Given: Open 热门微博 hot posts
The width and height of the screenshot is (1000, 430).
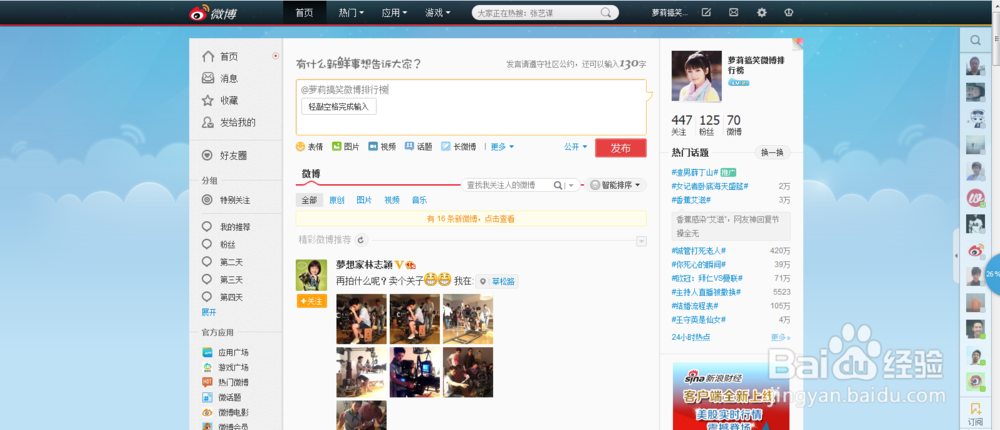Looking at the screenshot, I should [226, 383].
